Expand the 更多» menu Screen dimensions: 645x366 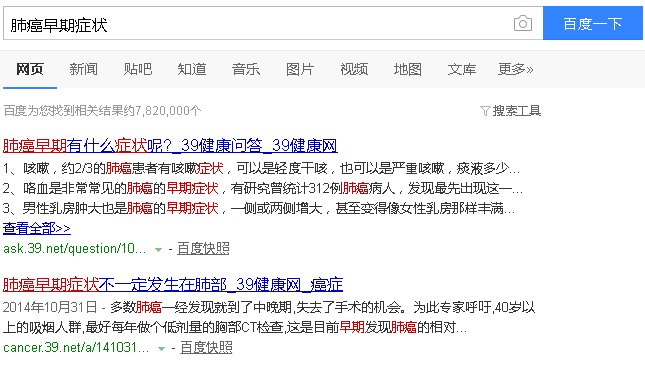(515, 69)
